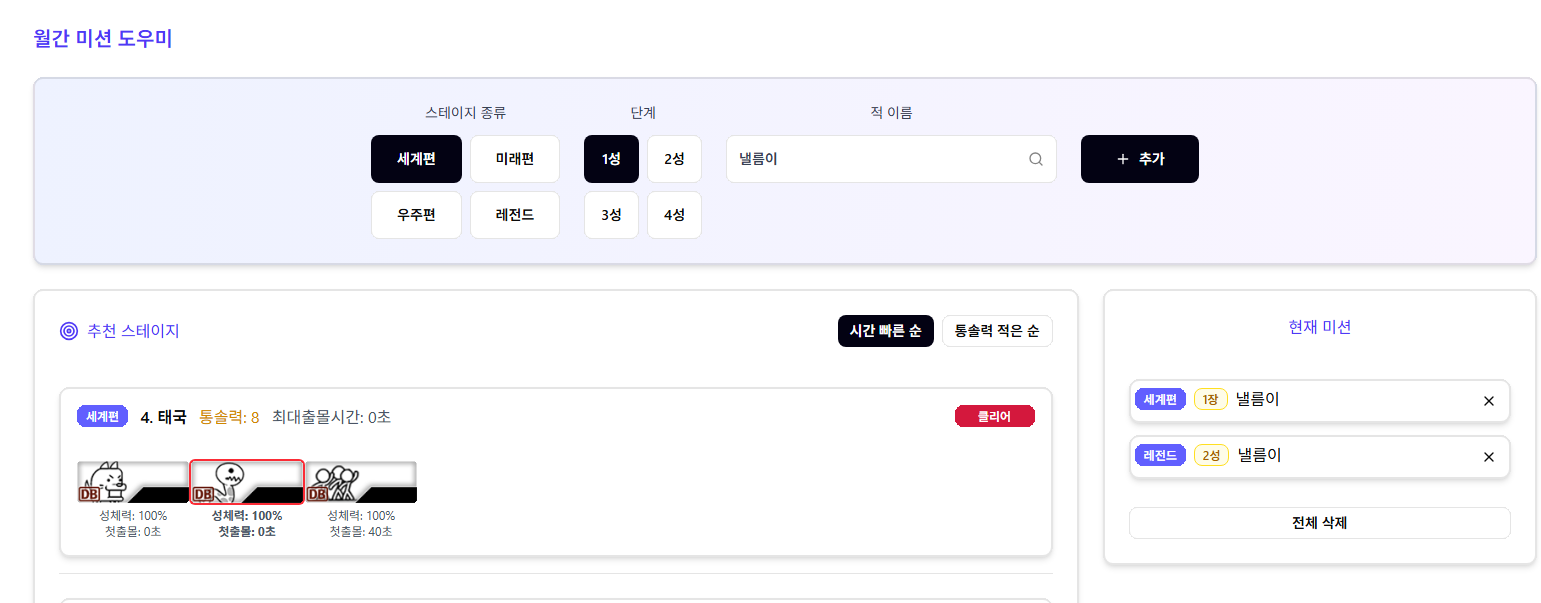The height and width of the screenshot is (603, 1541).
Task: Click the target icon beside 추천 스테이지
Action: tap(69, 331)
